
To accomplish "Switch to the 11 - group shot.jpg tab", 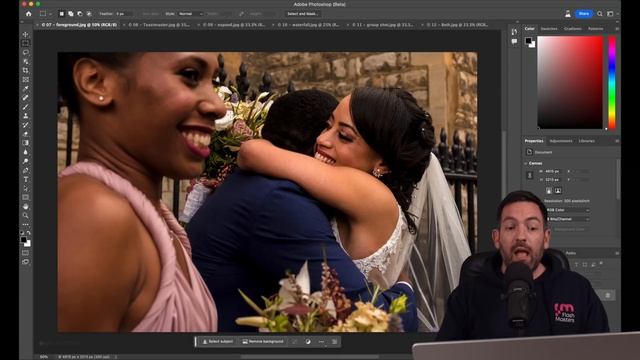I will point(383,25).
